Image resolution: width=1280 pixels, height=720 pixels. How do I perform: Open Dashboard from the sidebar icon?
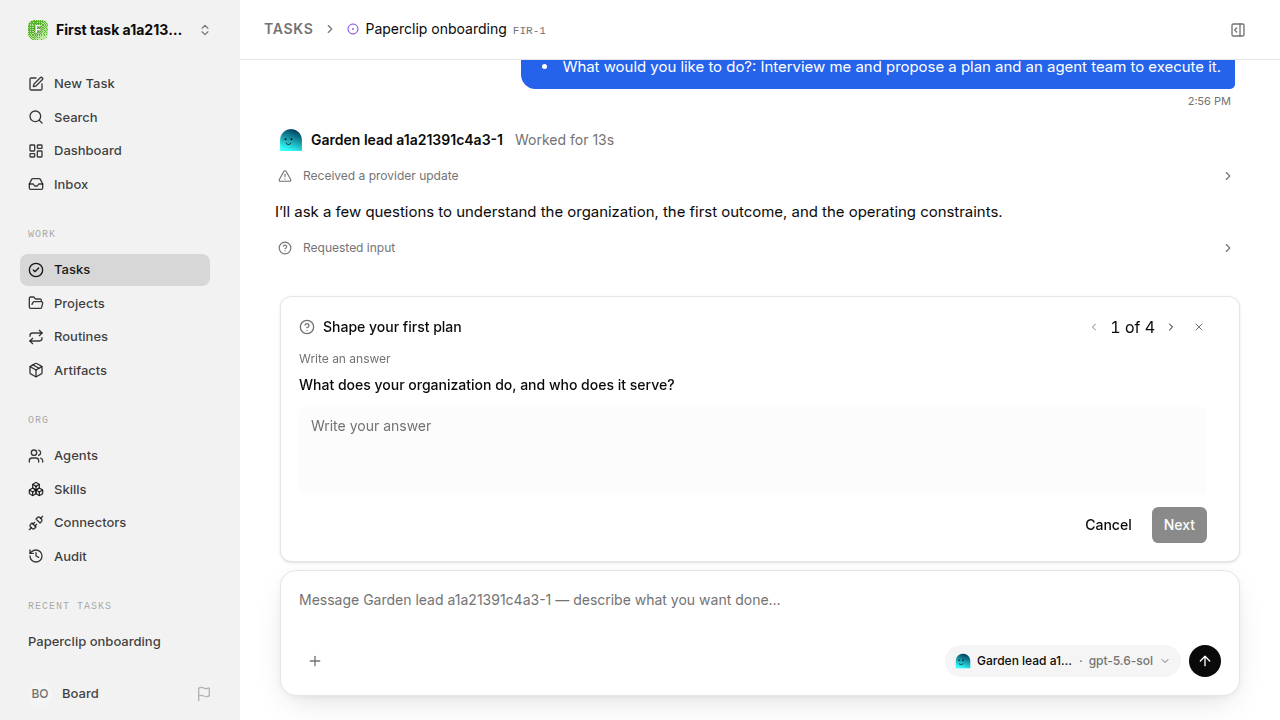(x=36, y=151)
